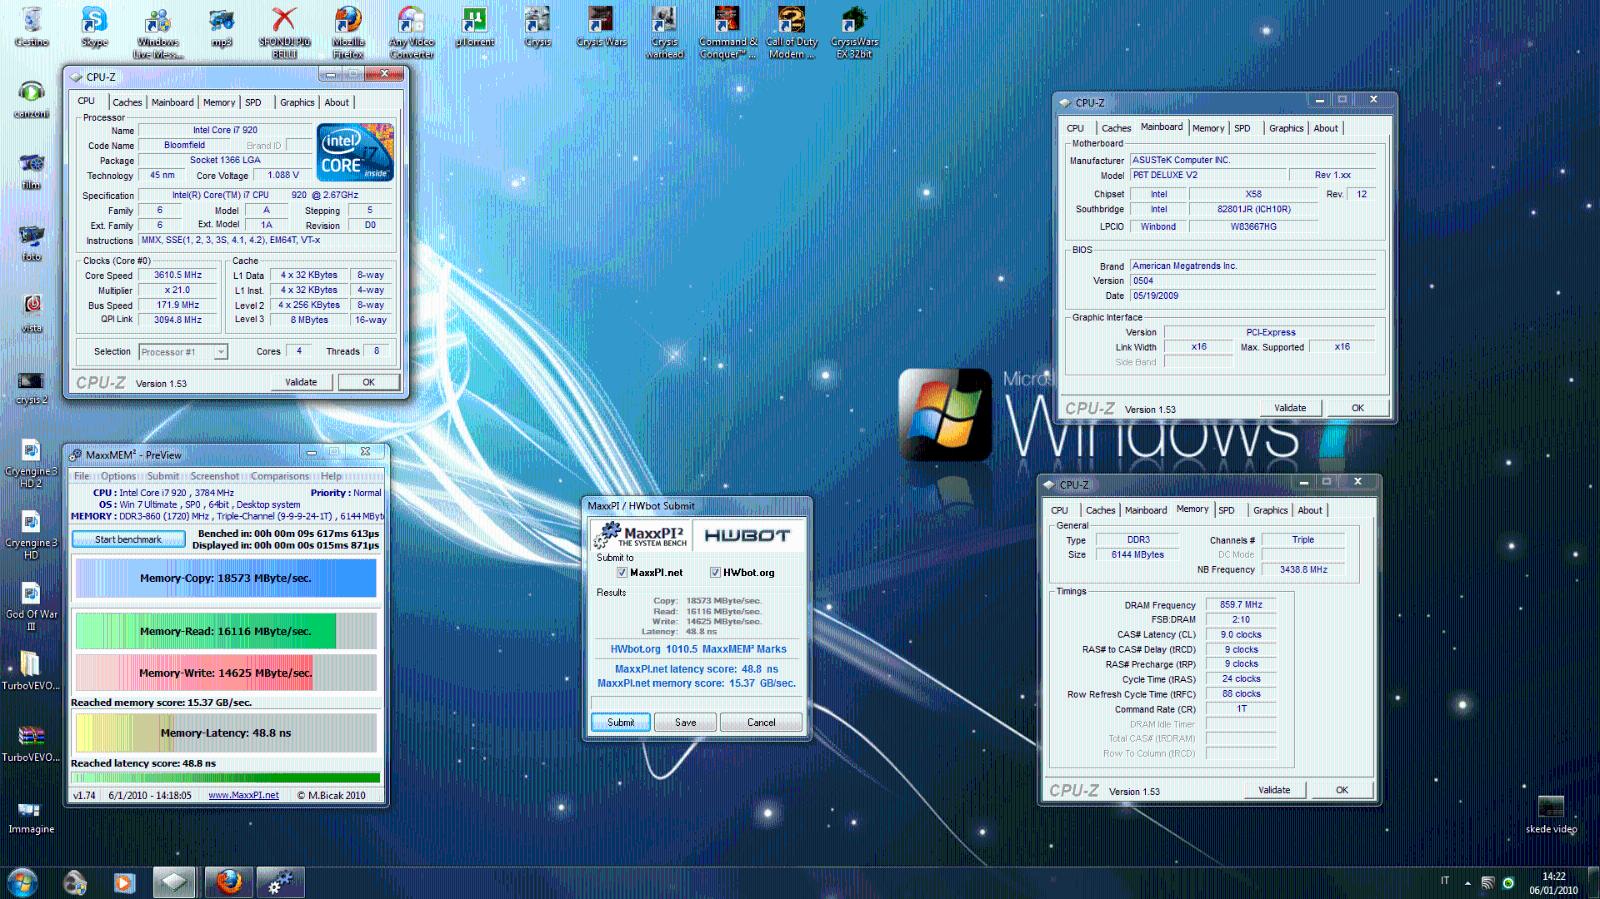Launch µTorrent desktop shortcut

[474, 27]
